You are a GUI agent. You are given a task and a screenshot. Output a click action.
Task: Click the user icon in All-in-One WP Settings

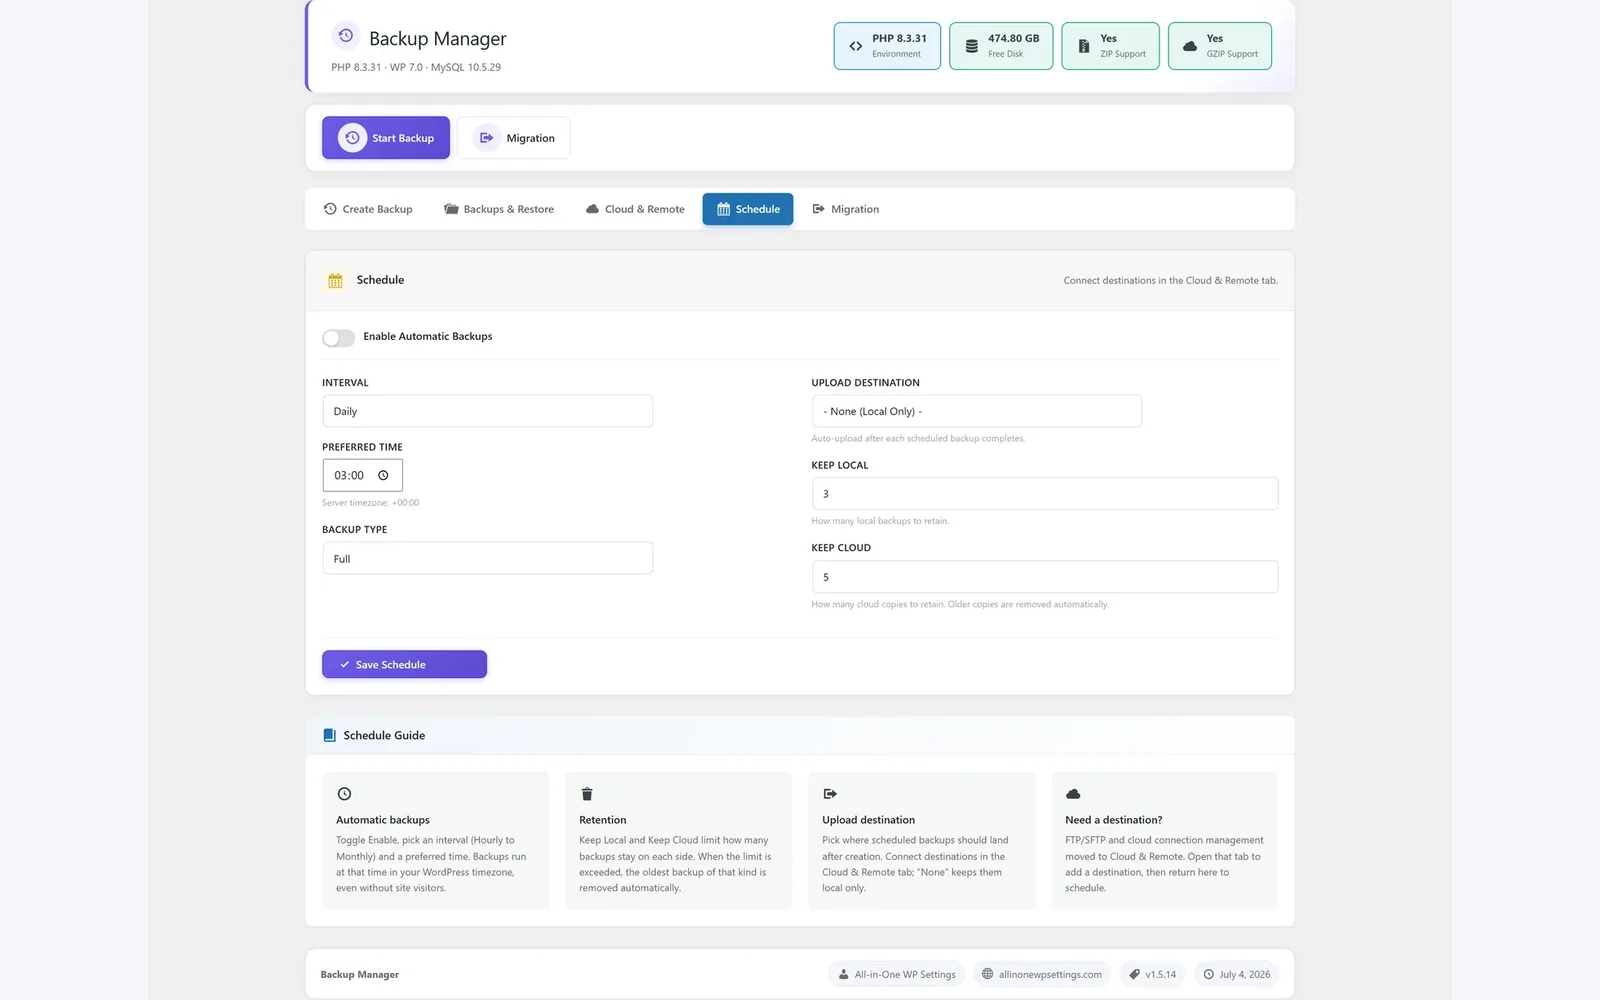[x=844, y=974]
